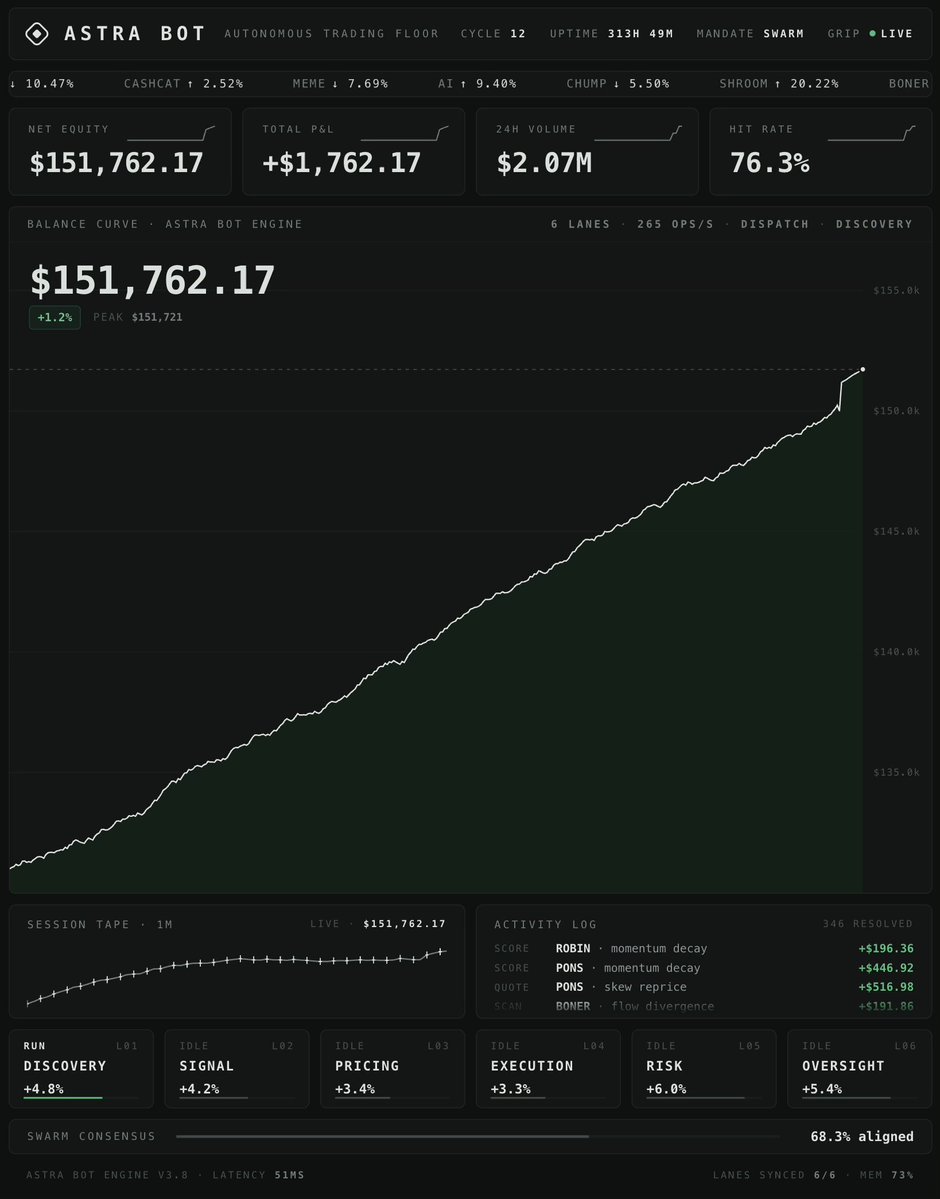
Task: Click the MEM 73% status entry
Action: click(886, 1175)
